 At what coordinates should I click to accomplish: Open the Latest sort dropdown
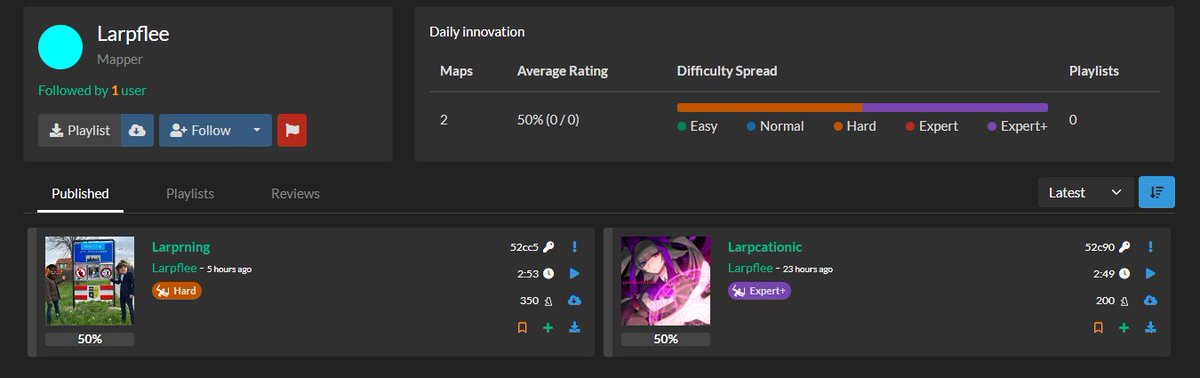(1085, 192)
